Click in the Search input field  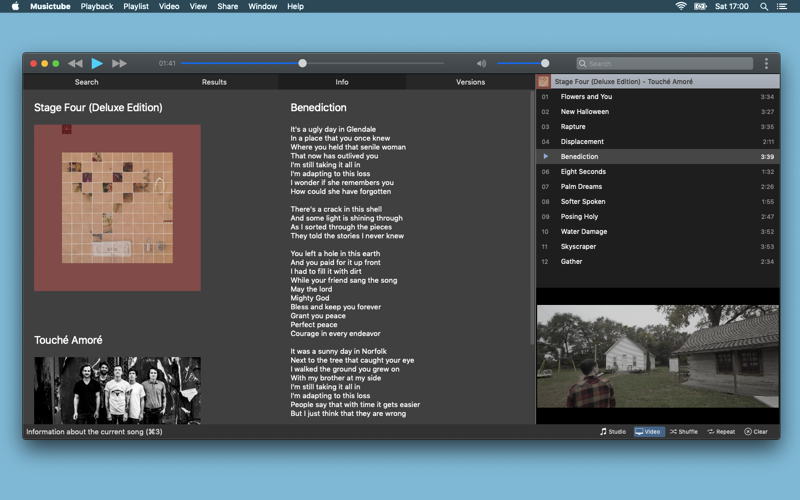pyautogui.click(x=665, y=64)
